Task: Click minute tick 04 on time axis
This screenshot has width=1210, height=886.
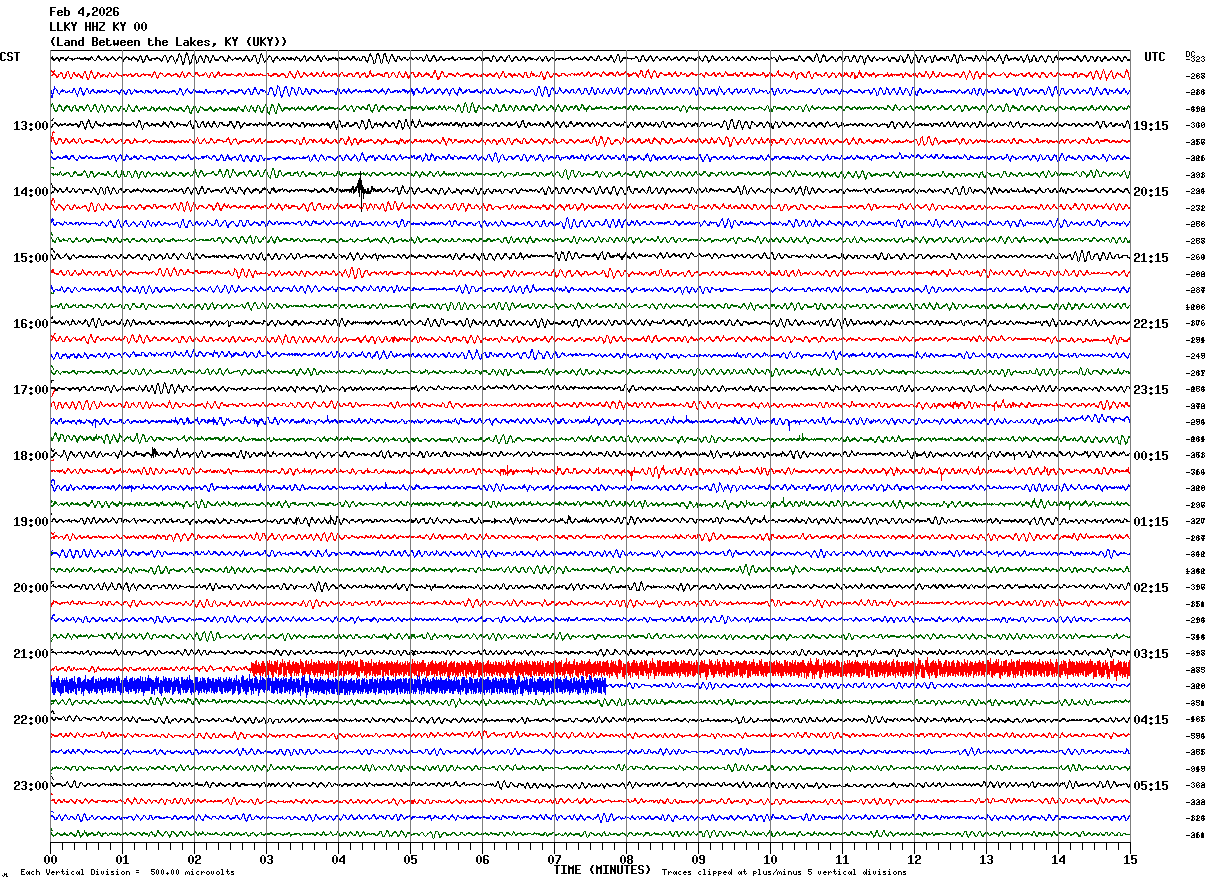Action: [x=338, y=859]
